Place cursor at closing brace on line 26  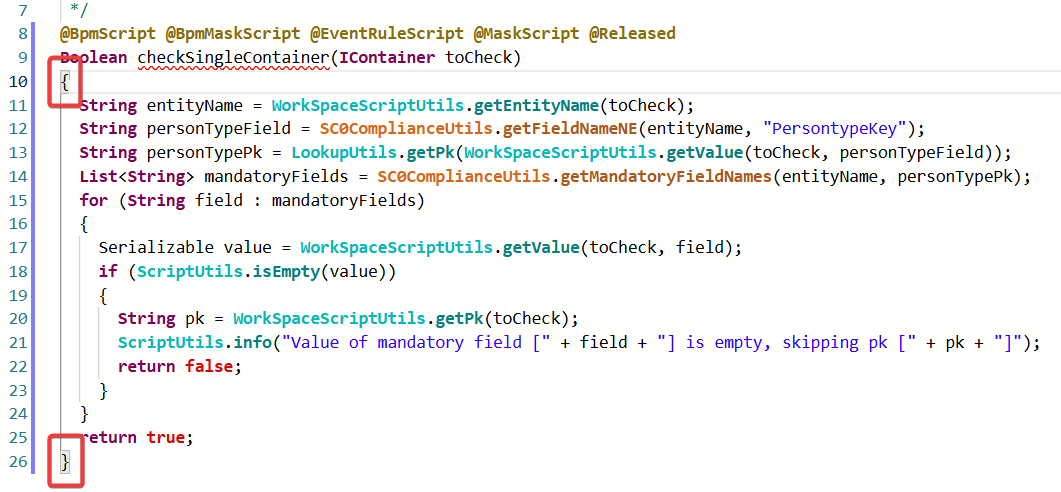[65, 461]
